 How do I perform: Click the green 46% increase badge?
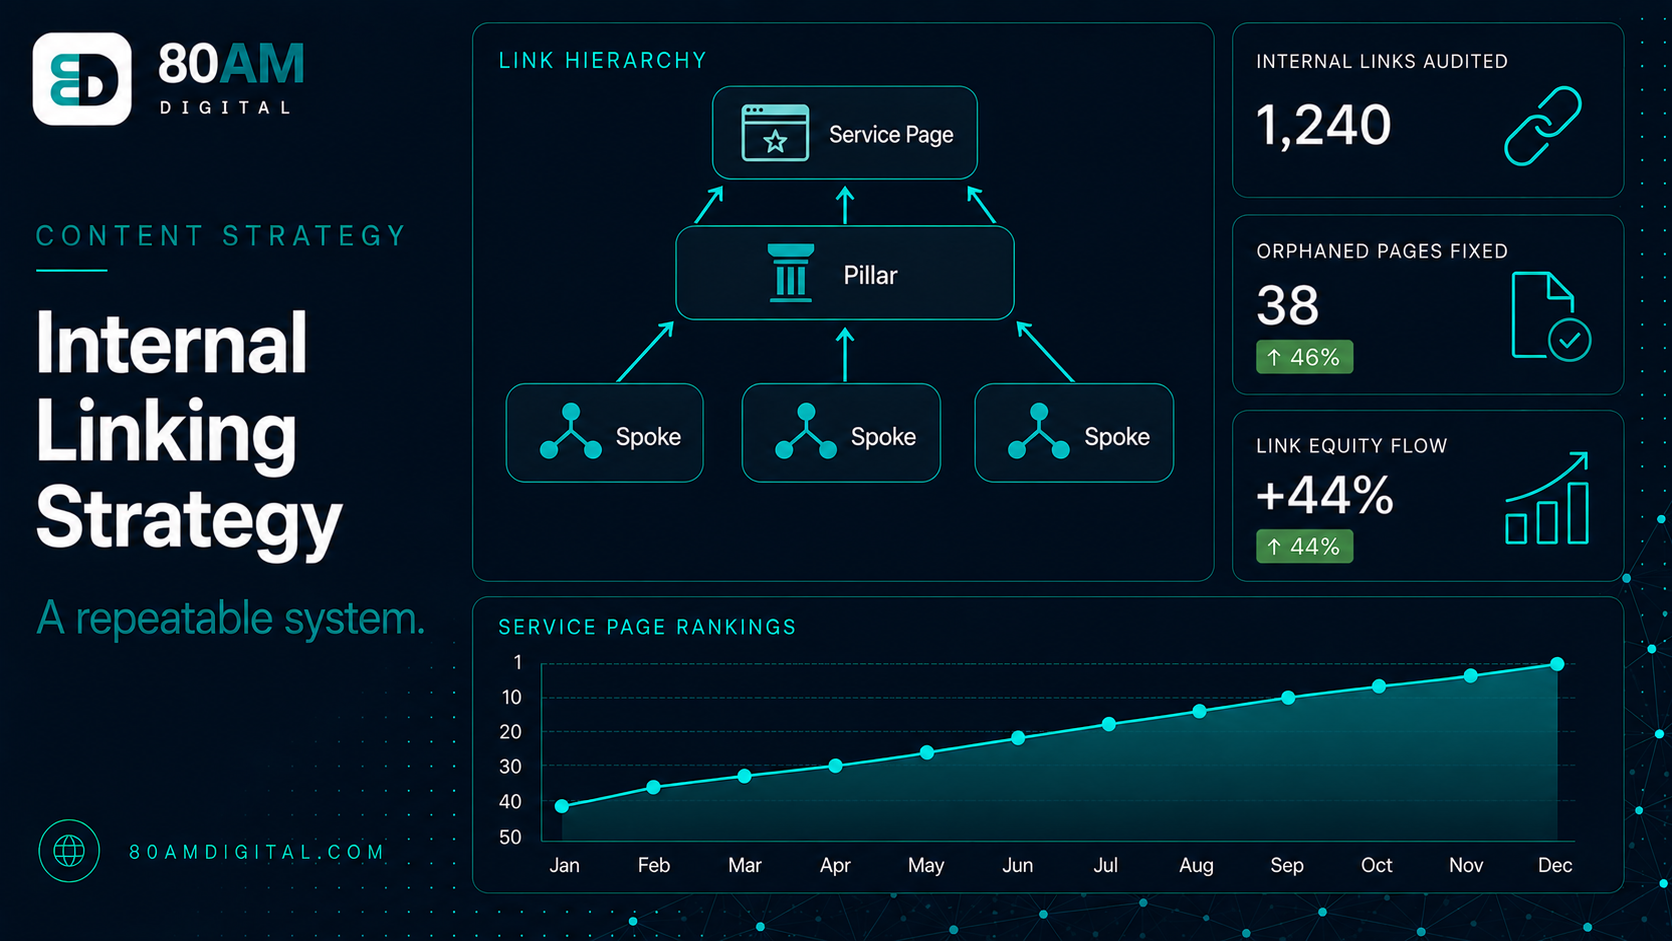(1304, 357)
